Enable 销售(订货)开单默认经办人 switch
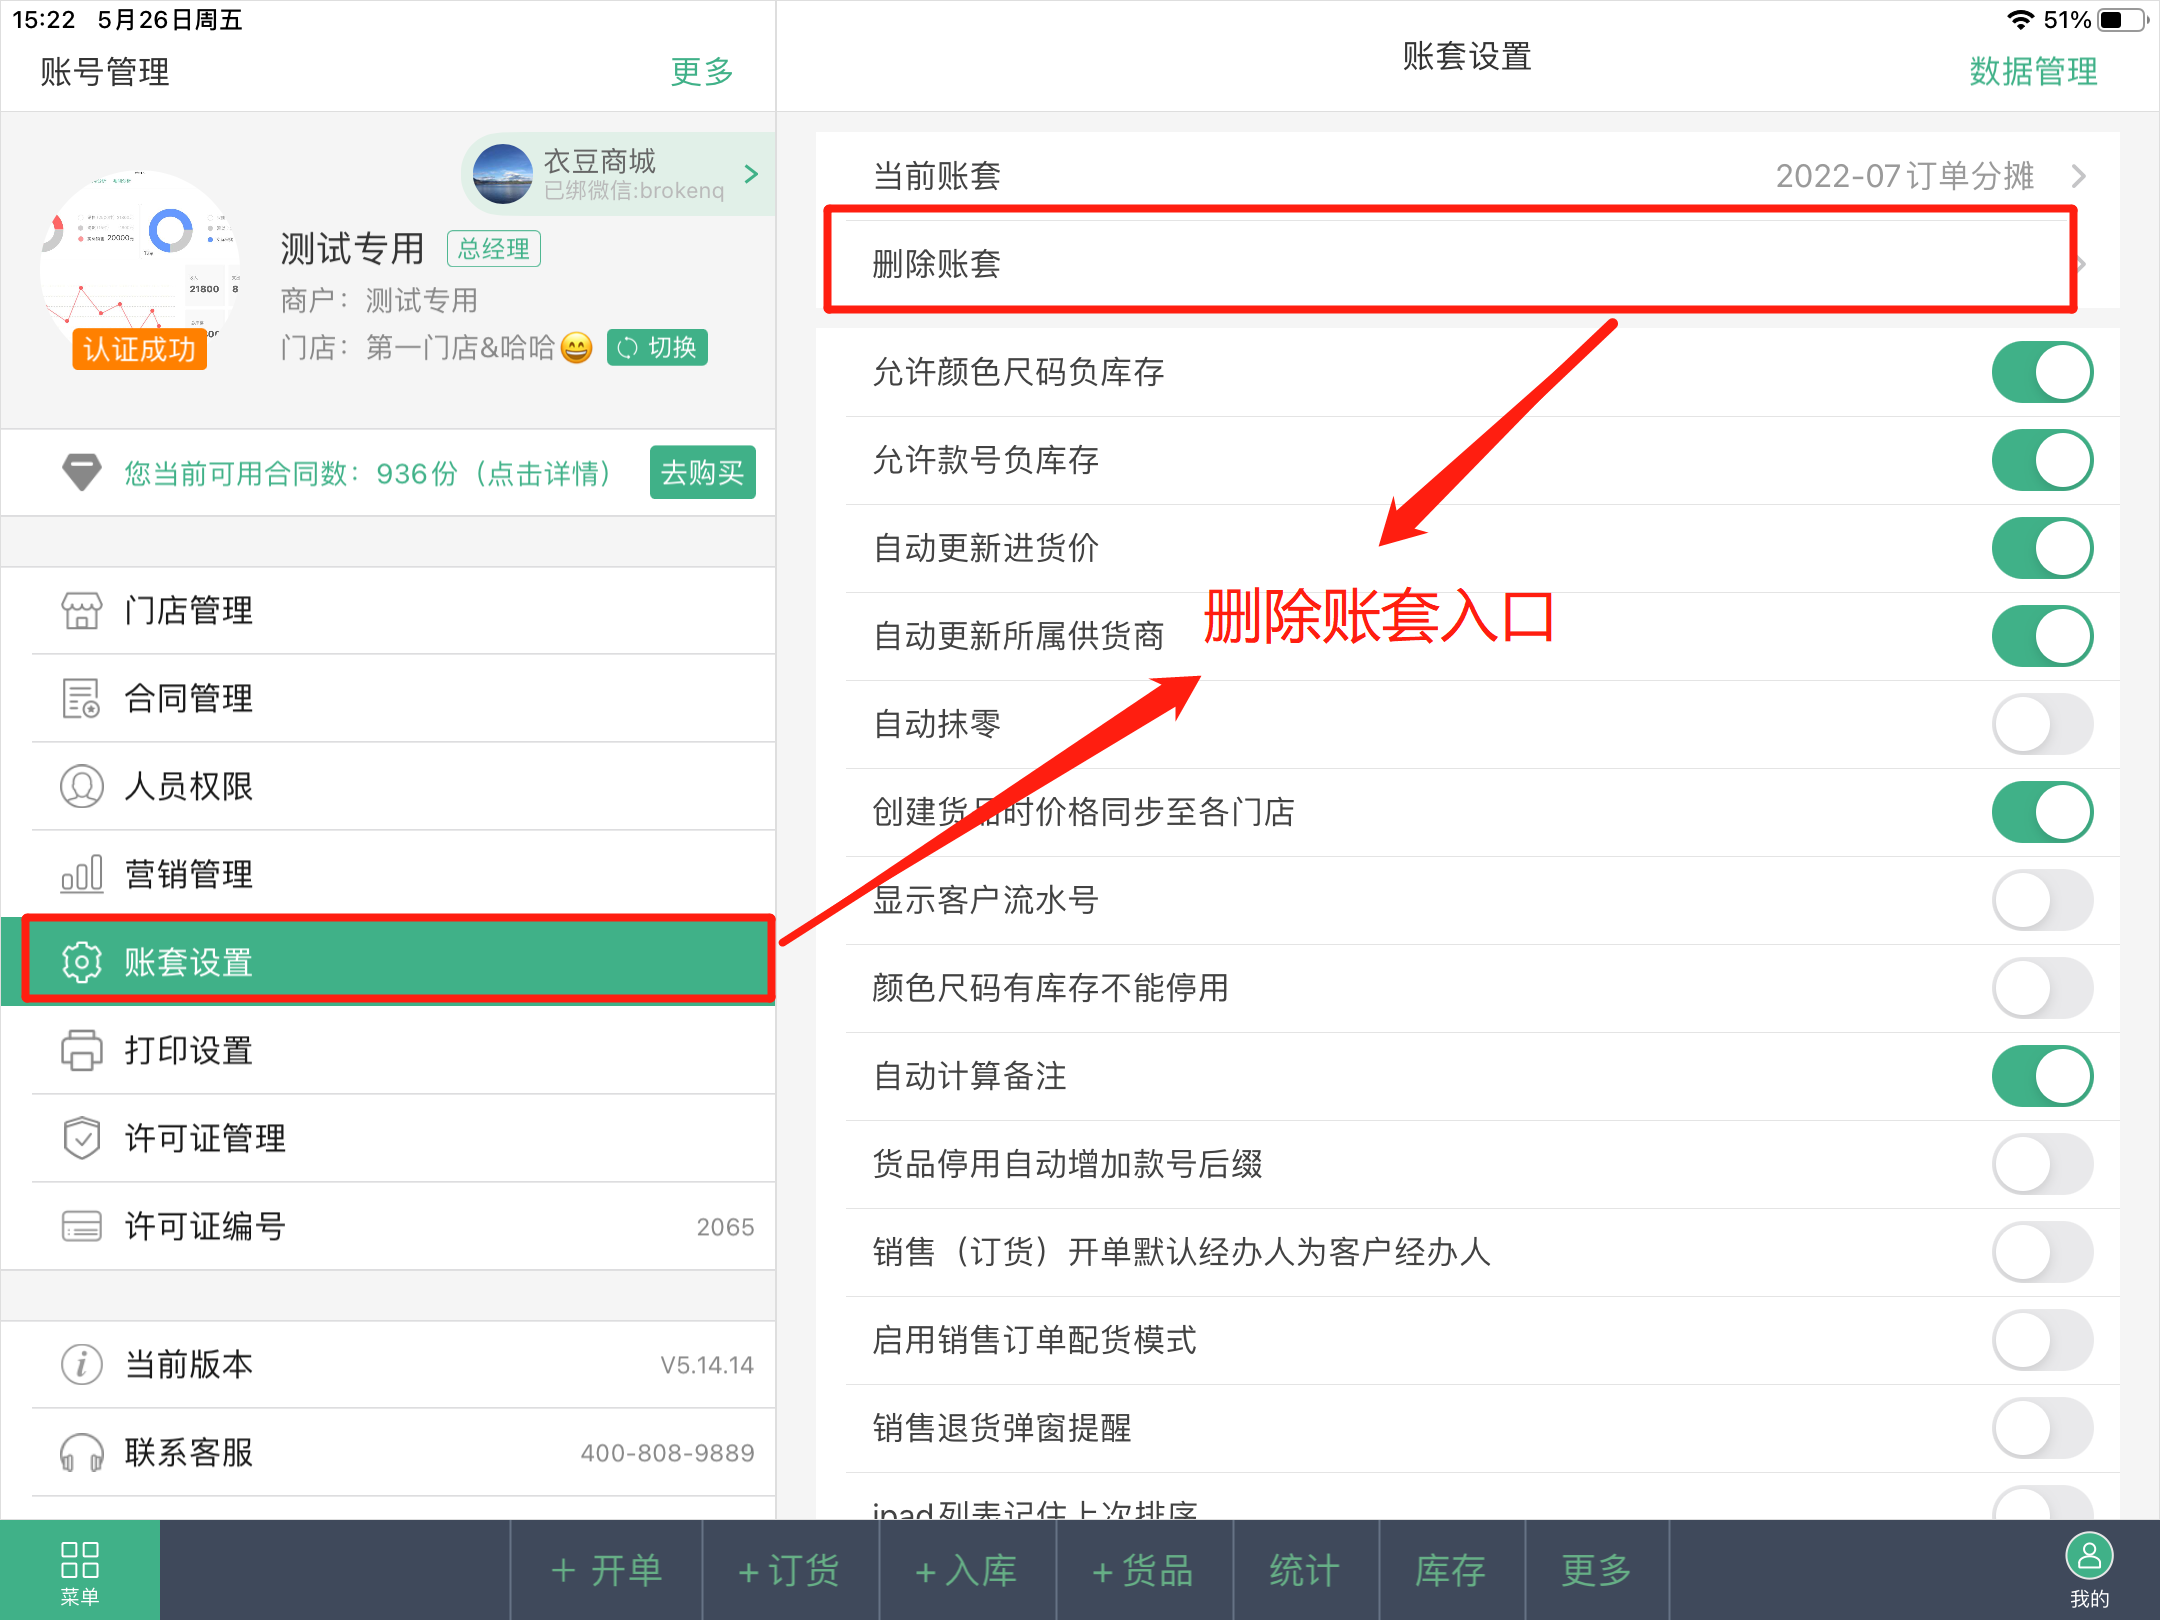 pos(2042,1252)
